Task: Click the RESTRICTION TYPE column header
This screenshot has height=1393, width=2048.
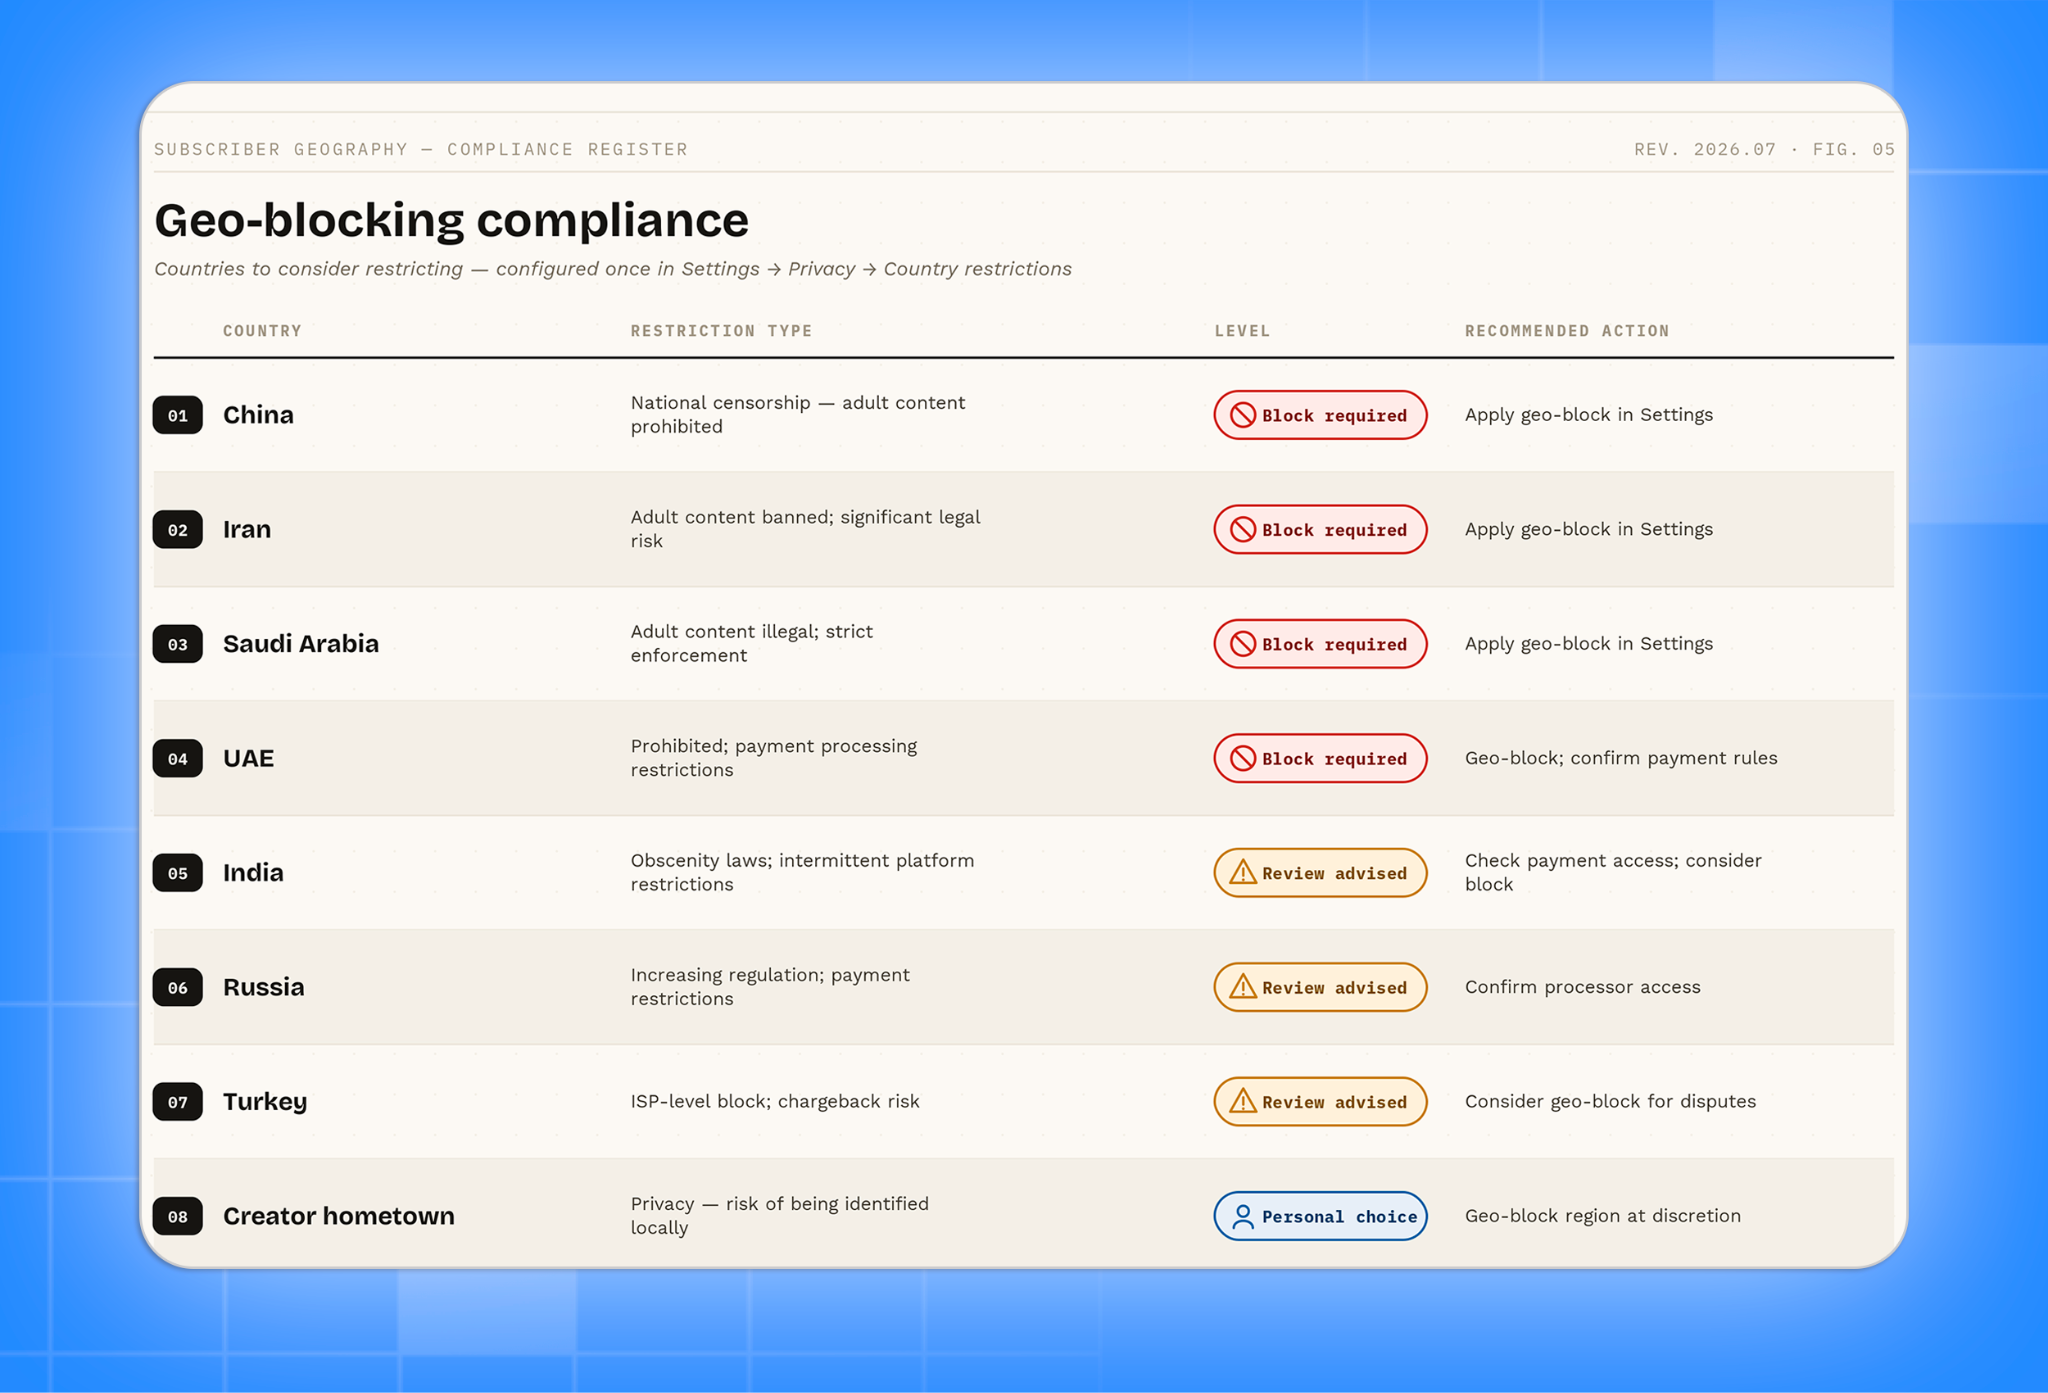Action: click(721, 331)
